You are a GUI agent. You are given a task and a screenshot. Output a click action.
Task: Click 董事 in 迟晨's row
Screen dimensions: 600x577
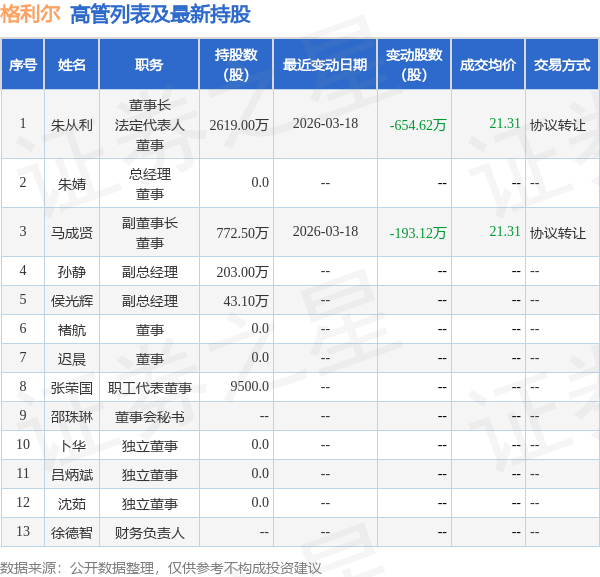150,359
